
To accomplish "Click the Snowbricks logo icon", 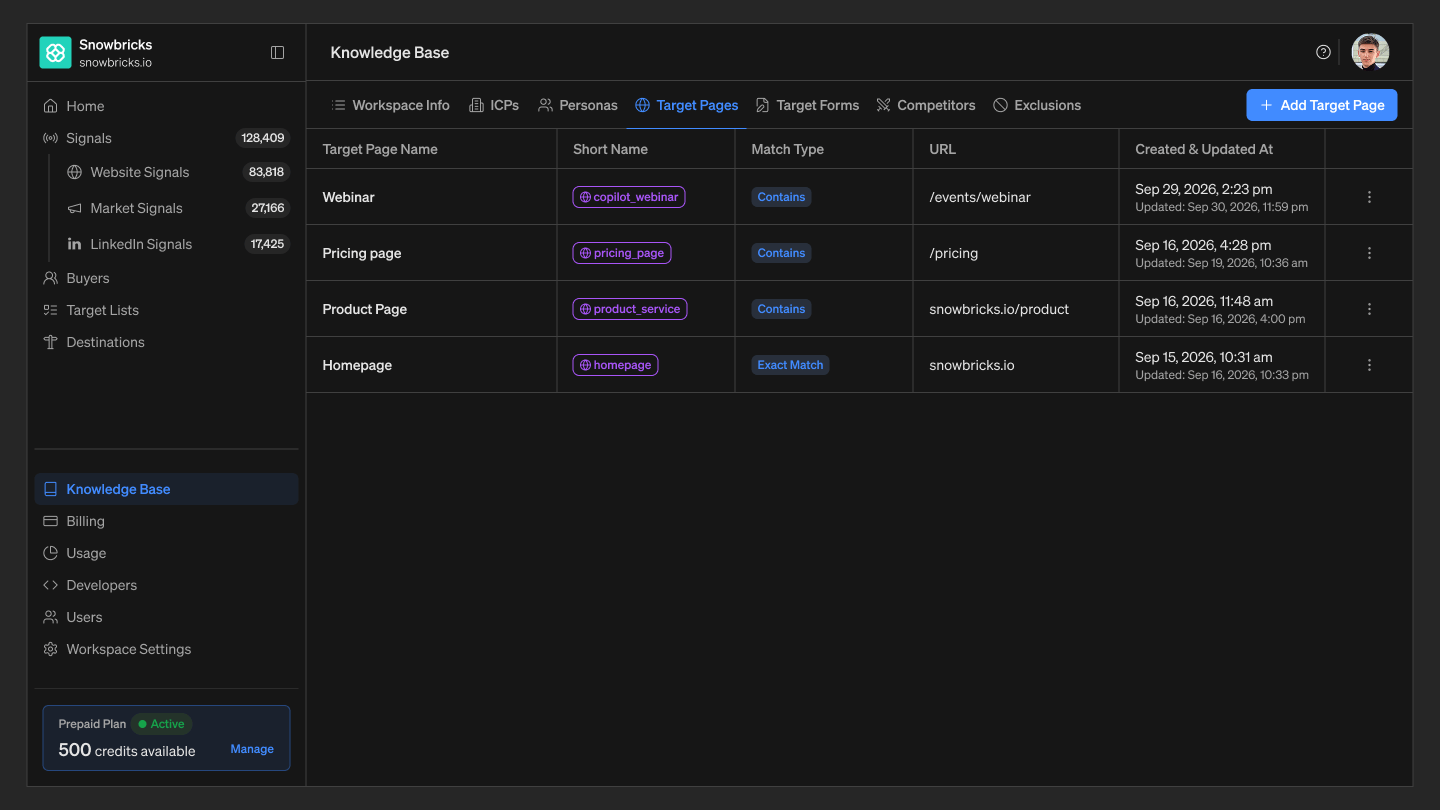I will [55, 53].
